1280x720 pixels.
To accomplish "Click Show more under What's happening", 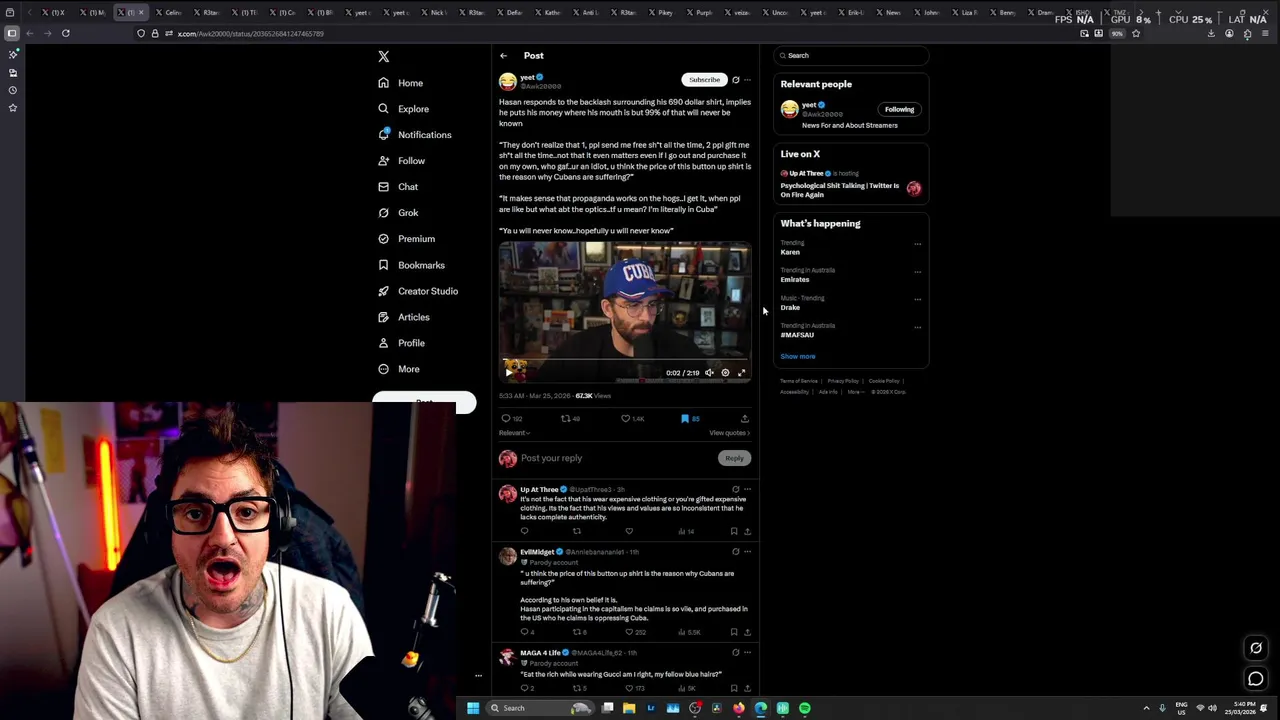I will pos(798,357).
